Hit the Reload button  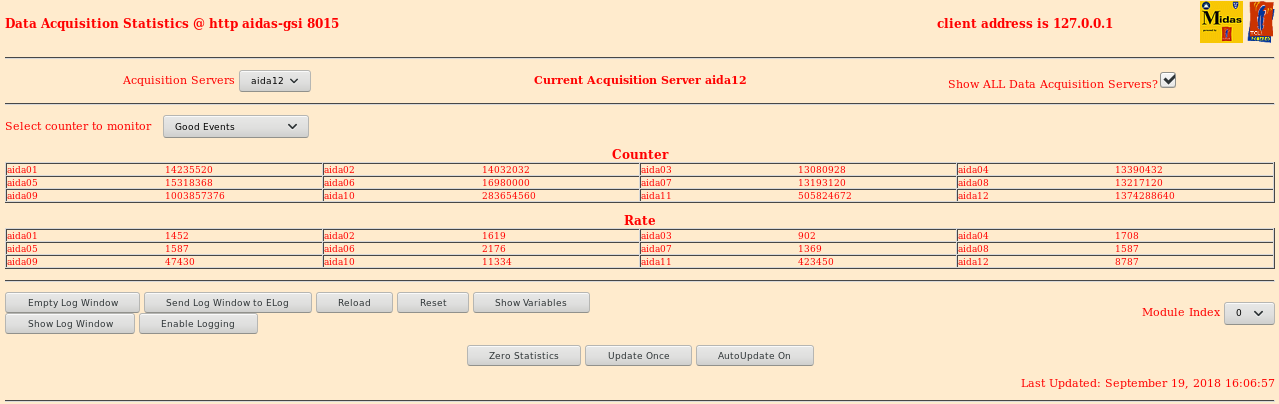tap(354, 302)
